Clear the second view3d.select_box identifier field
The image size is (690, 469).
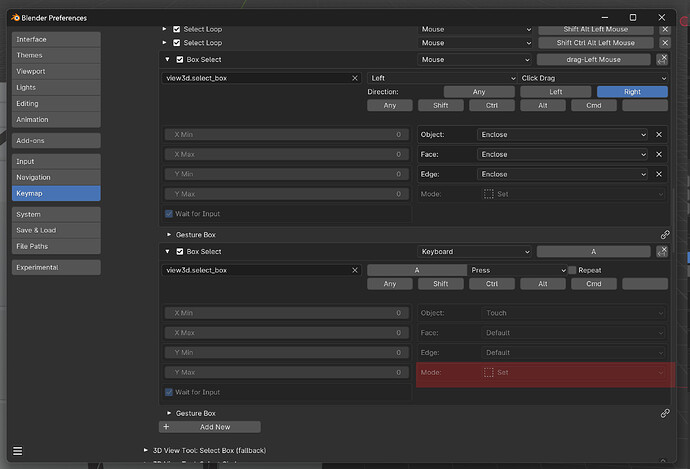pos(355,270)
